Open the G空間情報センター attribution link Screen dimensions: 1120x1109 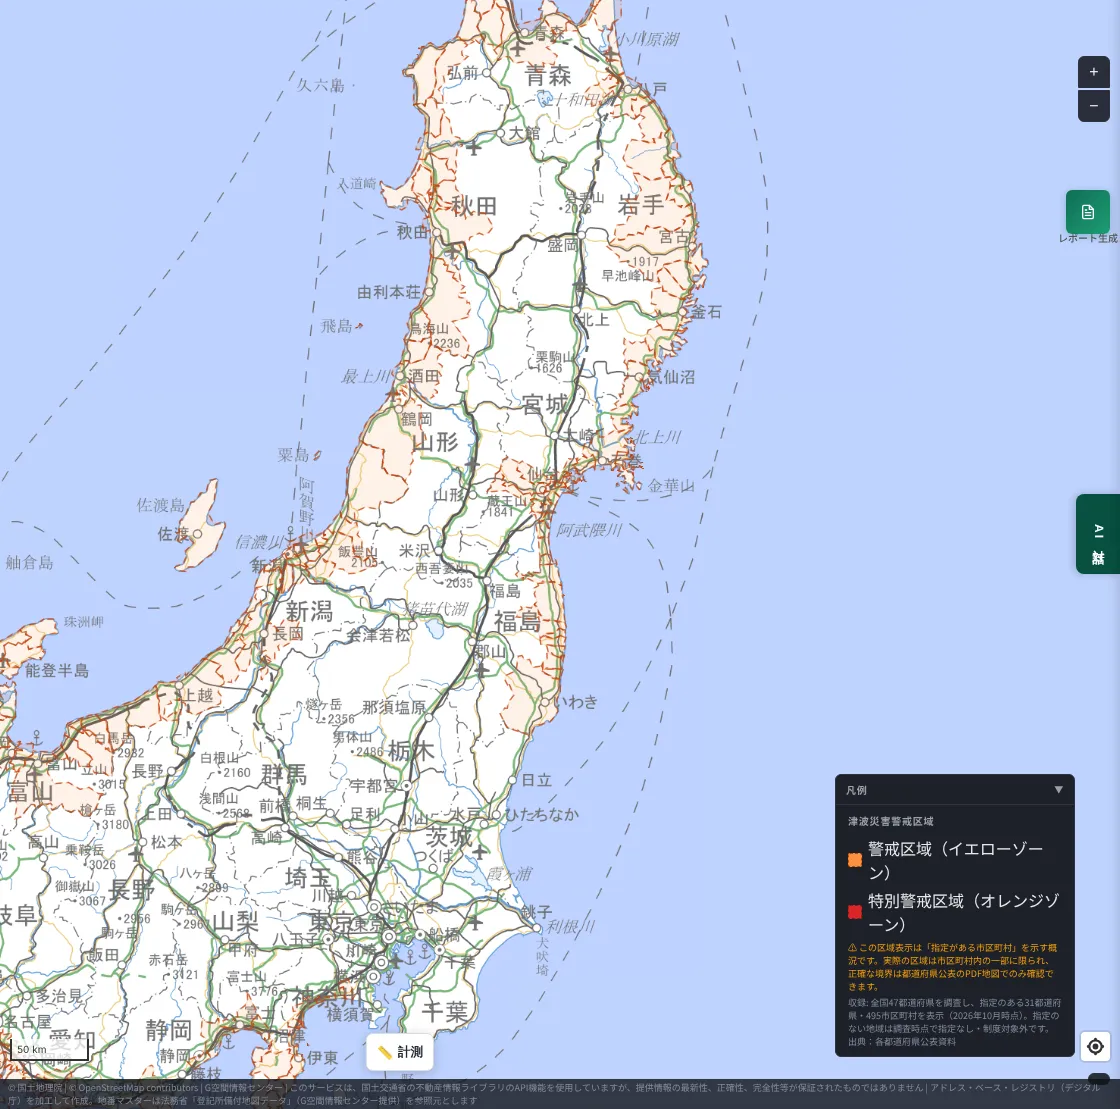pos(244,1088)
